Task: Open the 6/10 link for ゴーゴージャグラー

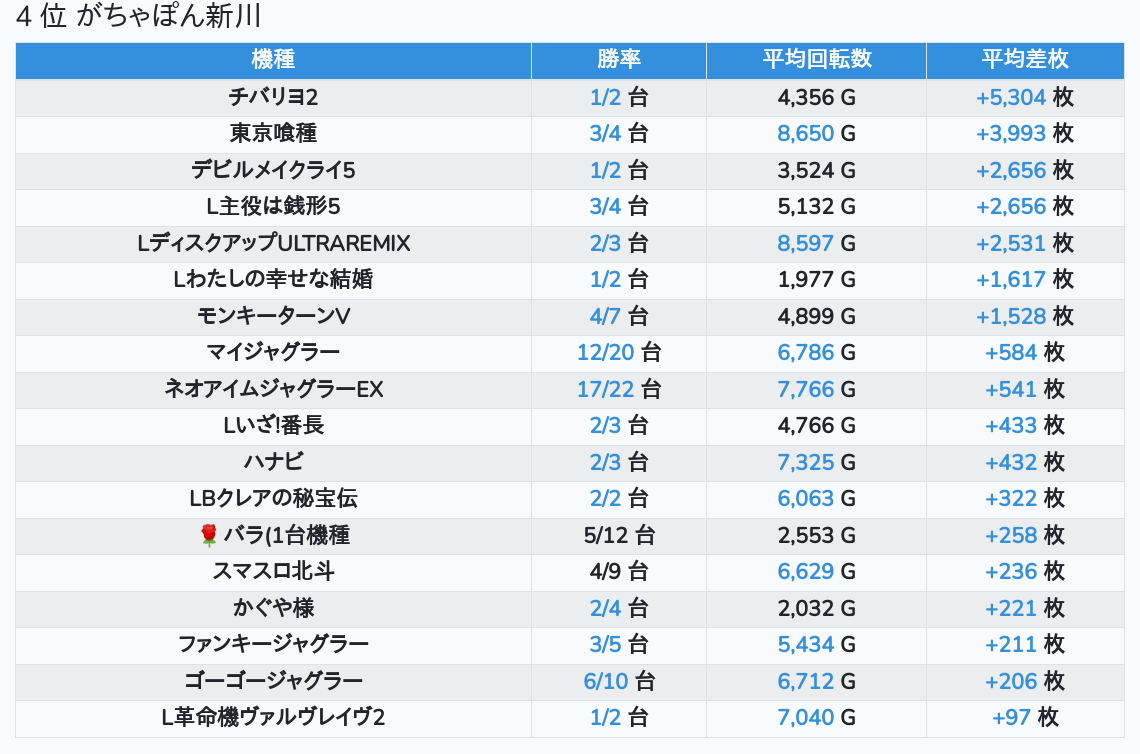Action: 605,682
